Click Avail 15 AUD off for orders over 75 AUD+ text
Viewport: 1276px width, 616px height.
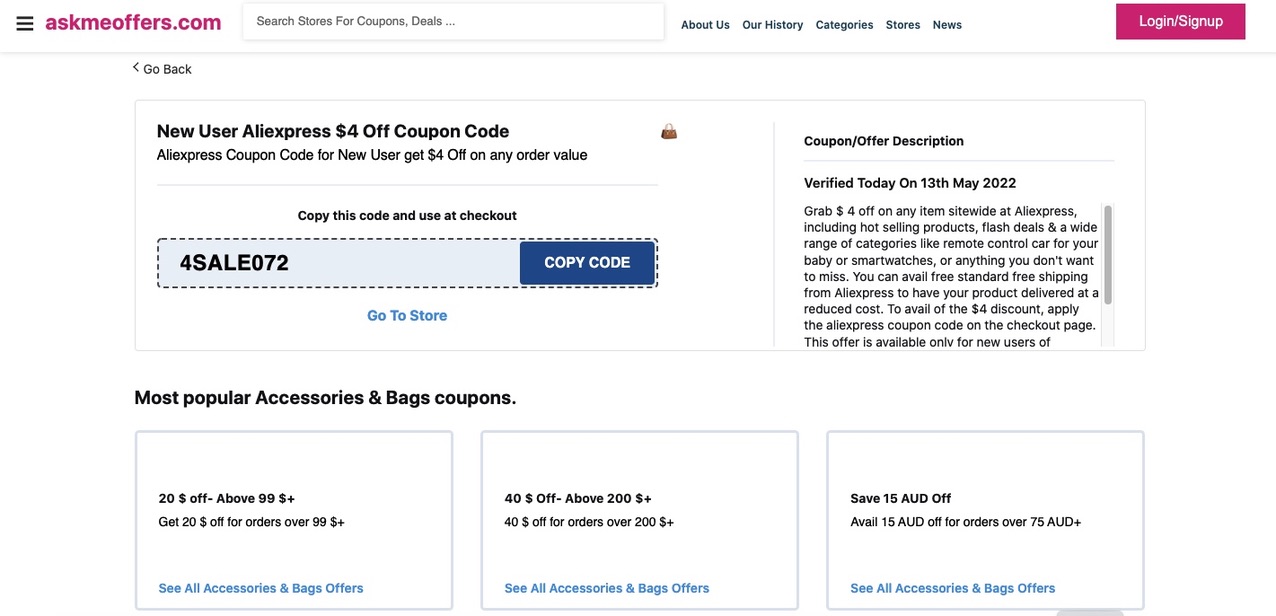[x=966, y=522]
